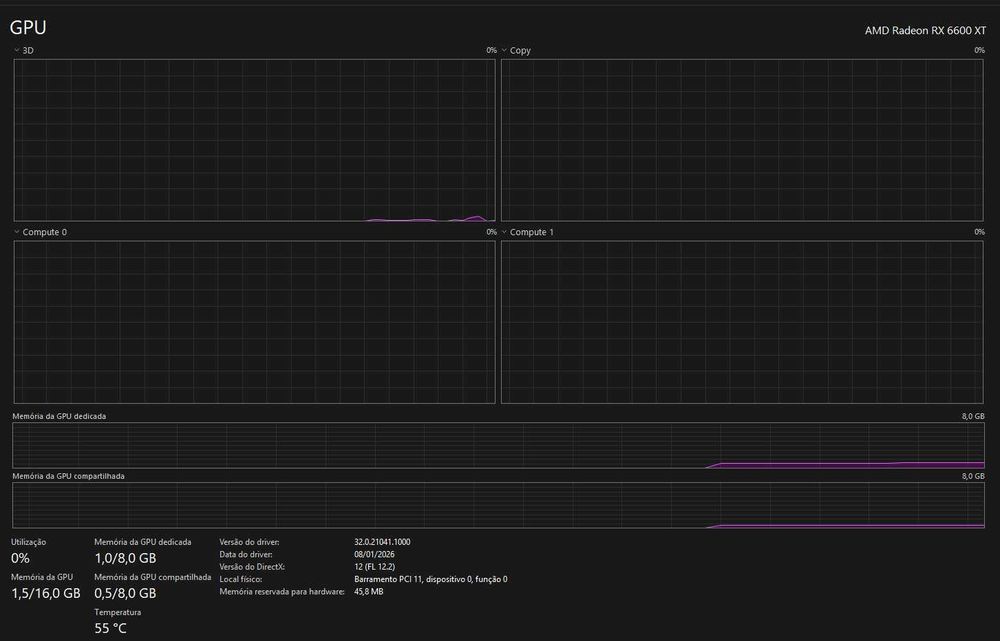Click the Compute 1 usage graph
Screen dimensions: 1000x641
pos(742,322)
